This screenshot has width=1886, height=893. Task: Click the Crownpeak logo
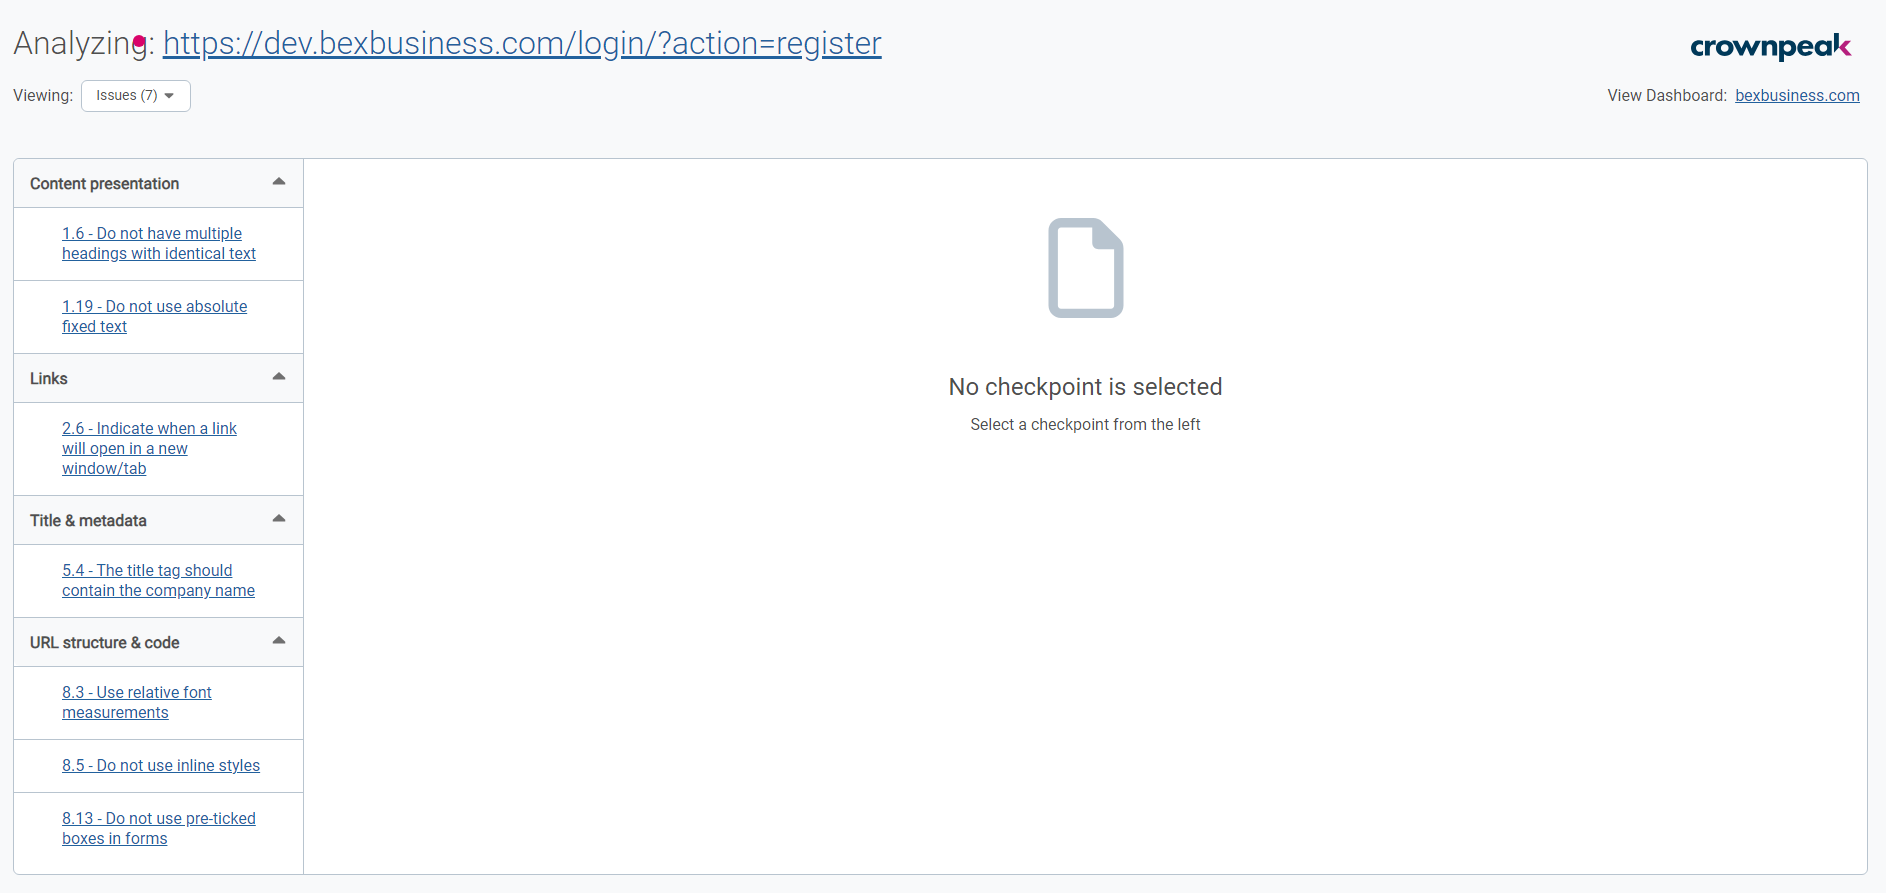(x=1769, y=47)
